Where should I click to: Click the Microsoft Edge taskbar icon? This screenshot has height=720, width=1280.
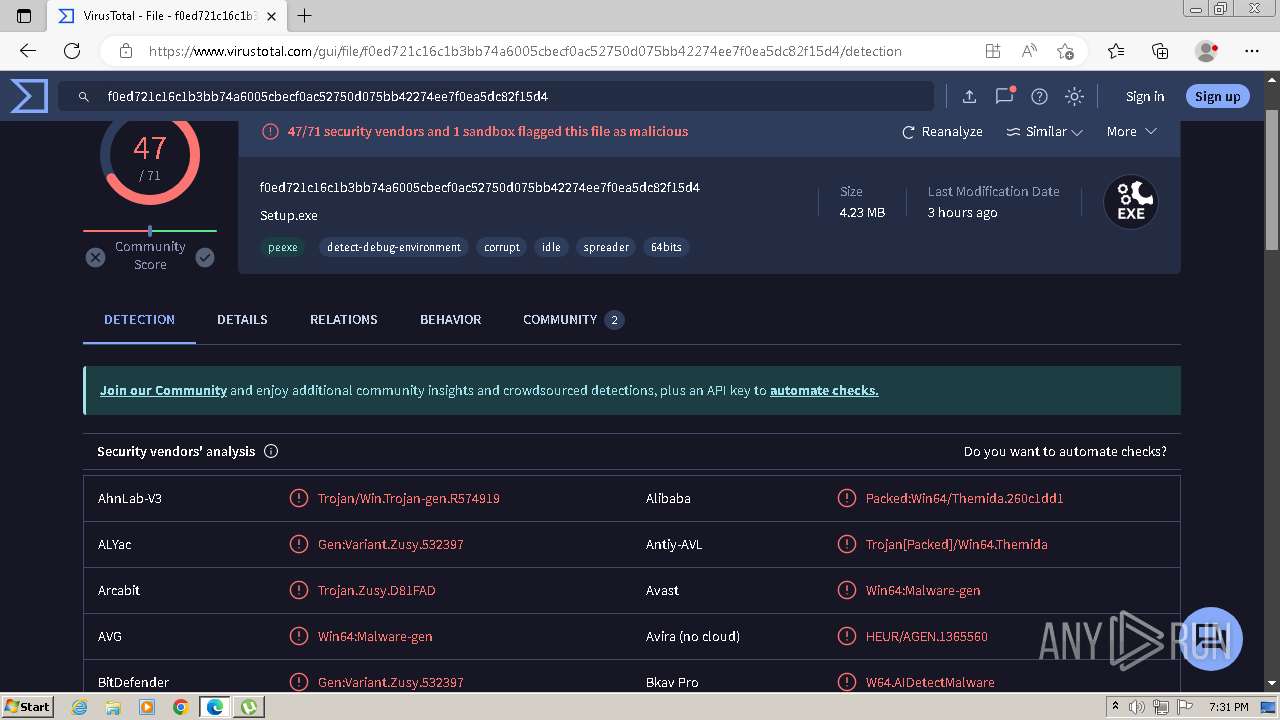coord(214,707)
